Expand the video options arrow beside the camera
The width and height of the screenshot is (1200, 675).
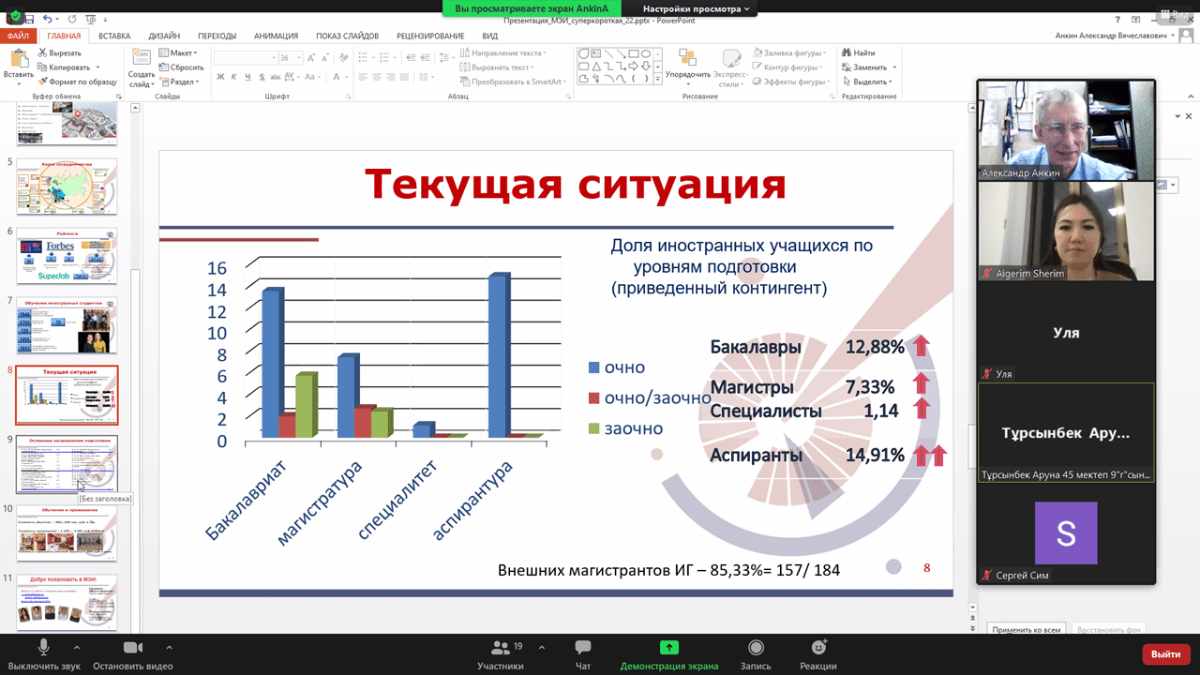169,647
